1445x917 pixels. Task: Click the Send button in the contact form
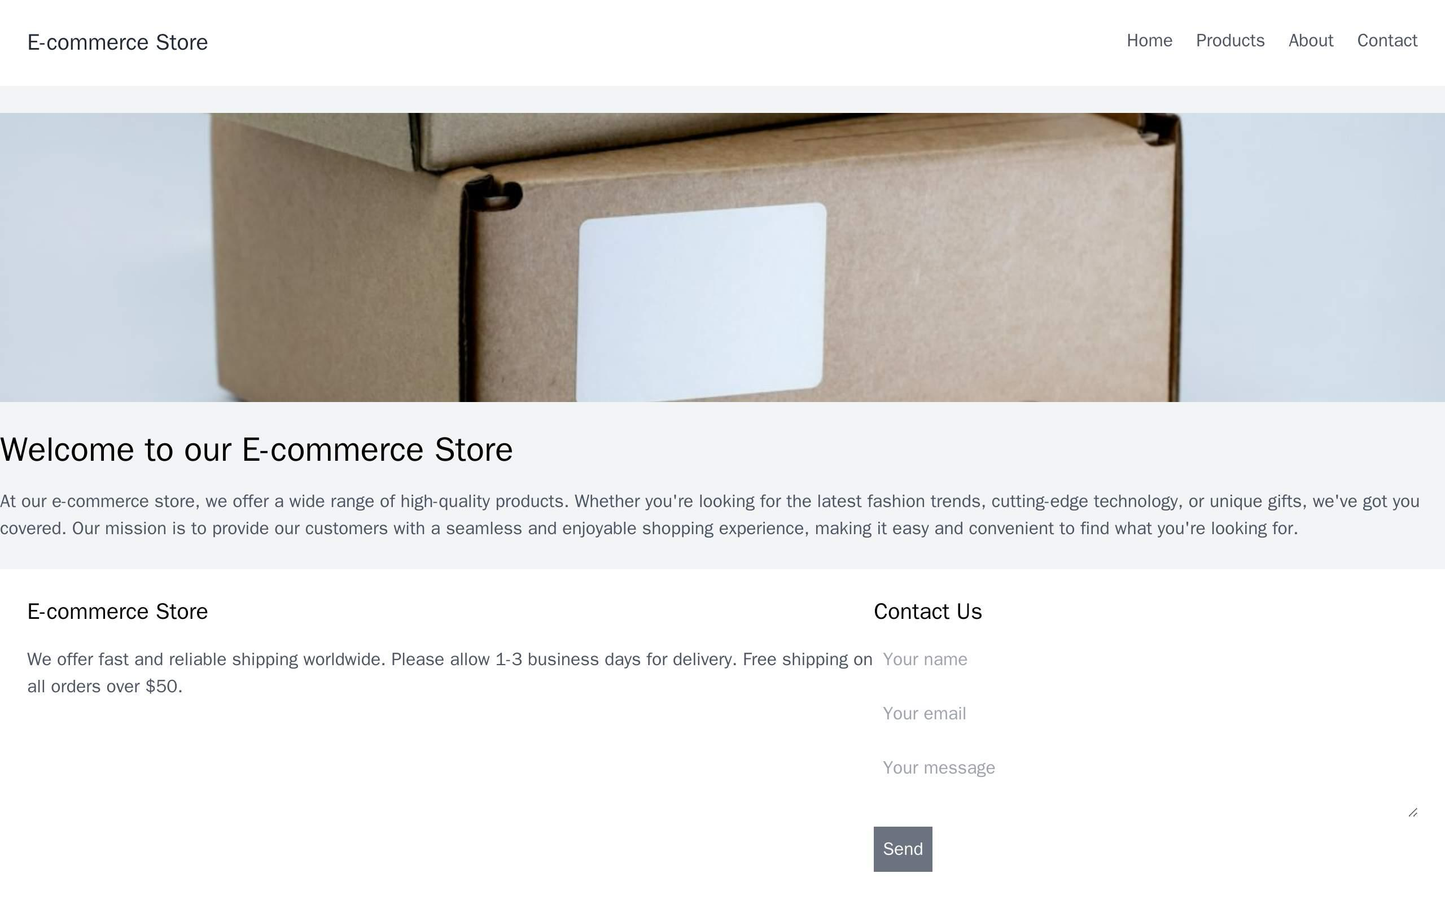(904, 847)
